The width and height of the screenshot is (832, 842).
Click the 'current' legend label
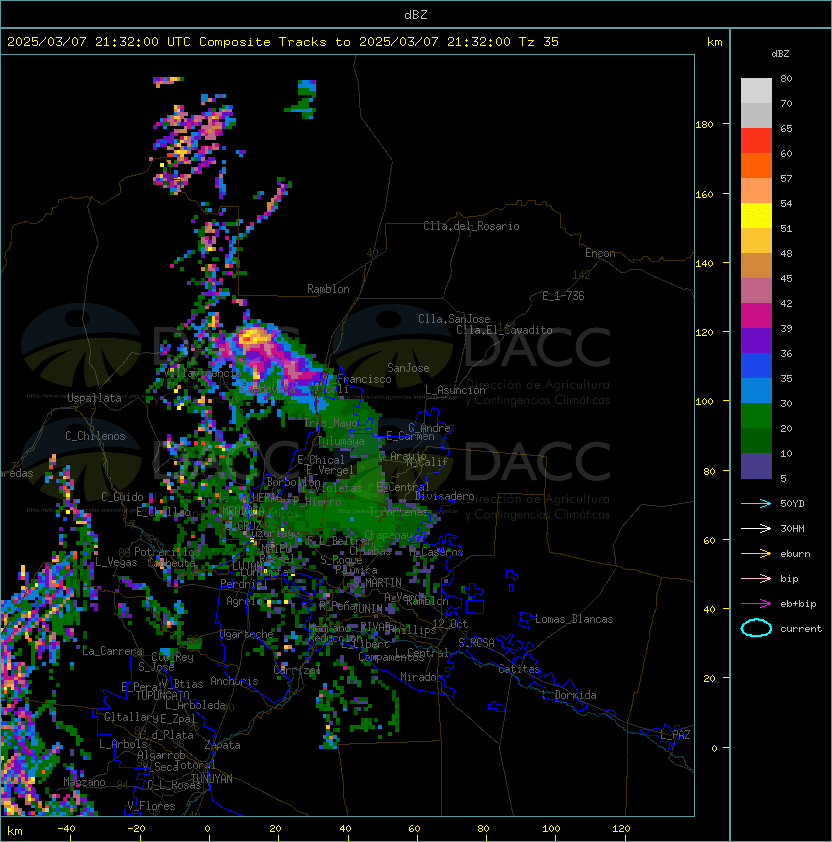point(801,629)
